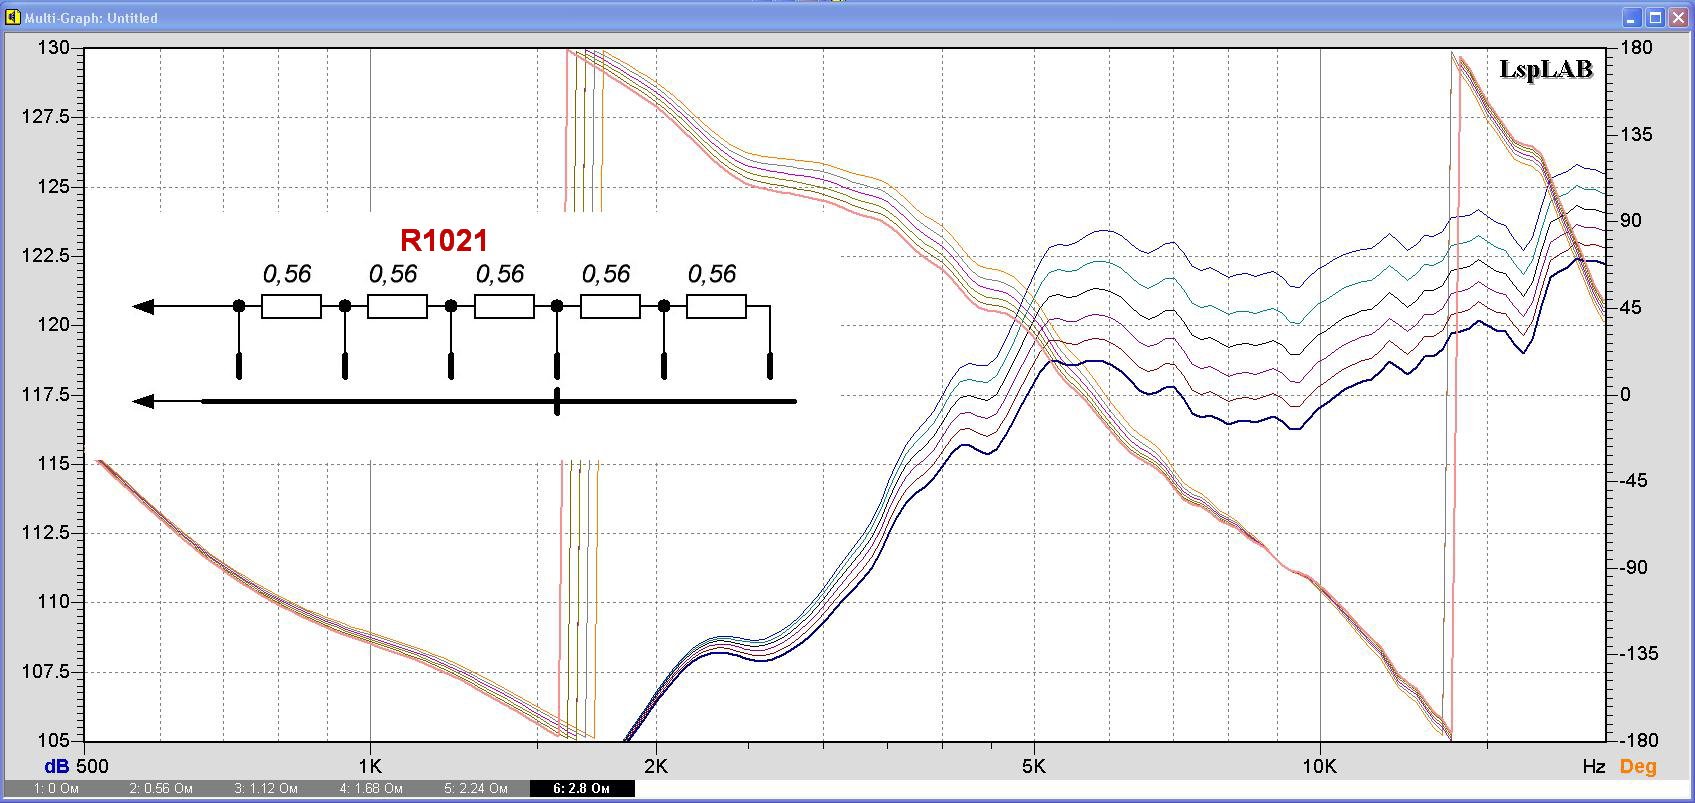Click the 180 degree phase scale value
The image size is (1695, 803).
(x=1636, y=48)
